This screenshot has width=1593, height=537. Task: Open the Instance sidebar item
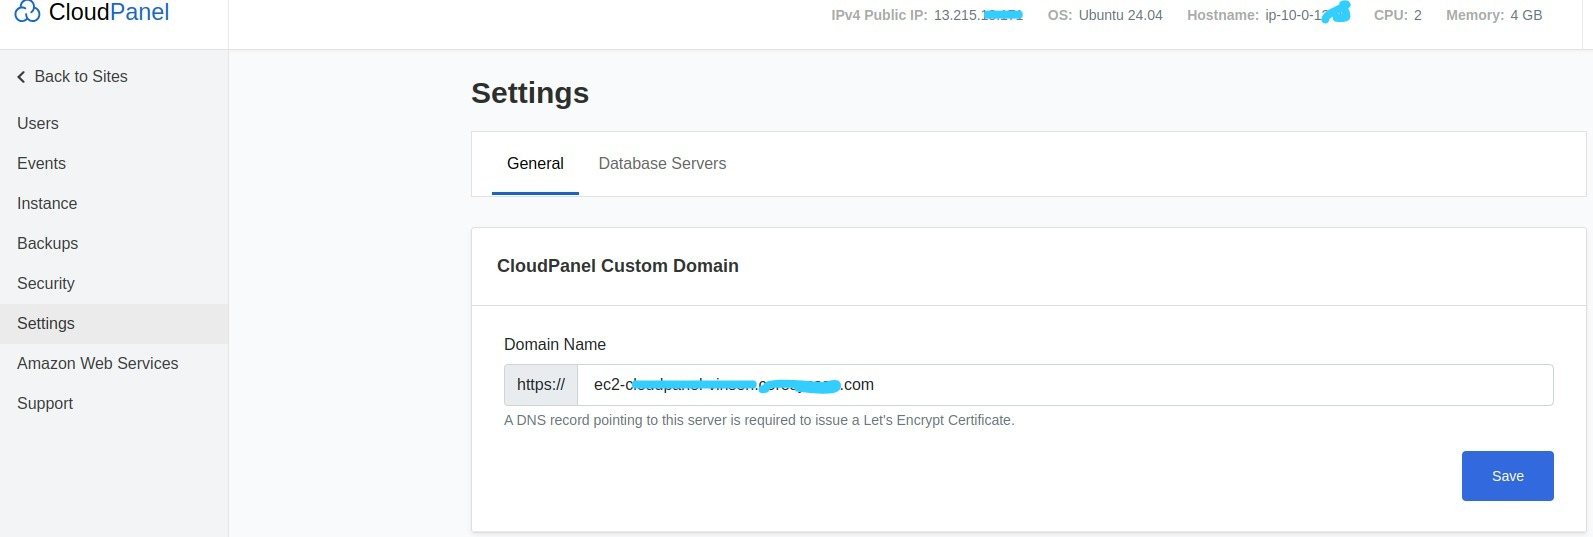(47, 203)
